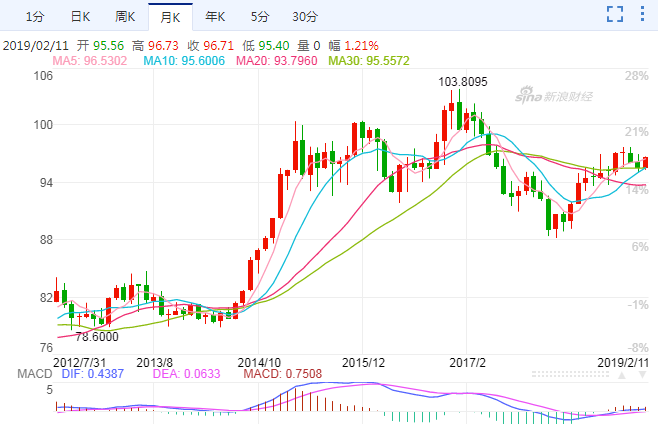This screenshot has width=663, height=424.
Task: Click the 100 price axis label
Action: click(43, 125)
